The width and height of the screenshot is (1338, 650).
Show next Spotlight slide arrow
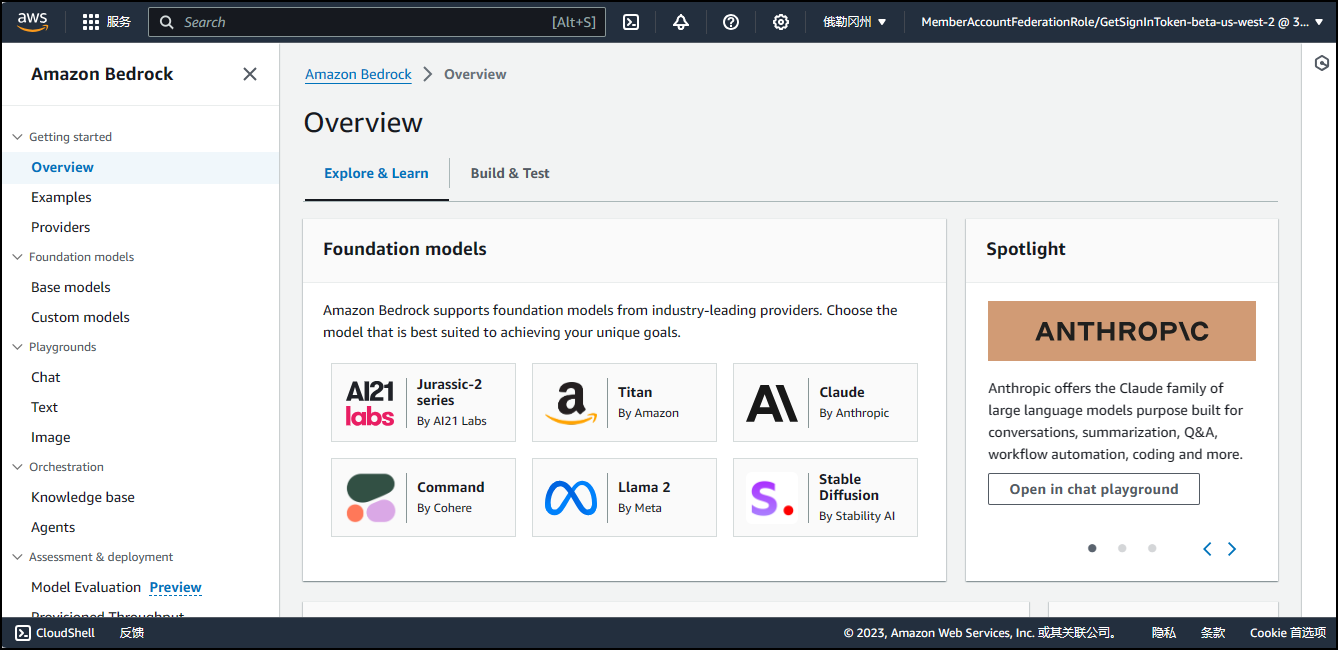point(1232,549)
